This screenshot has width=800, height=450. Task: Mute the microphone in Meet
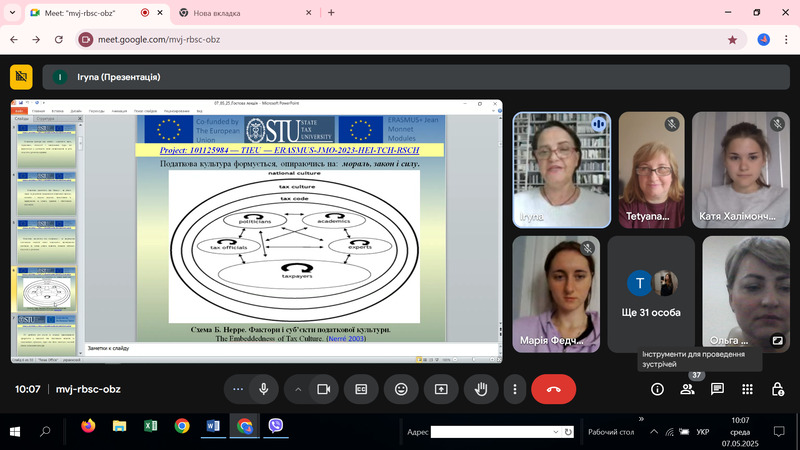coord(264,389)
